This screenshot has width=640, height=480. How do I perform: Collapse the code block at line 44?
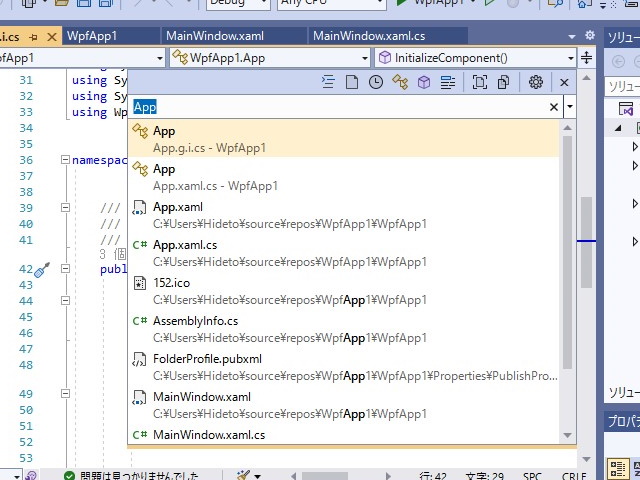(x=65, y=301)
